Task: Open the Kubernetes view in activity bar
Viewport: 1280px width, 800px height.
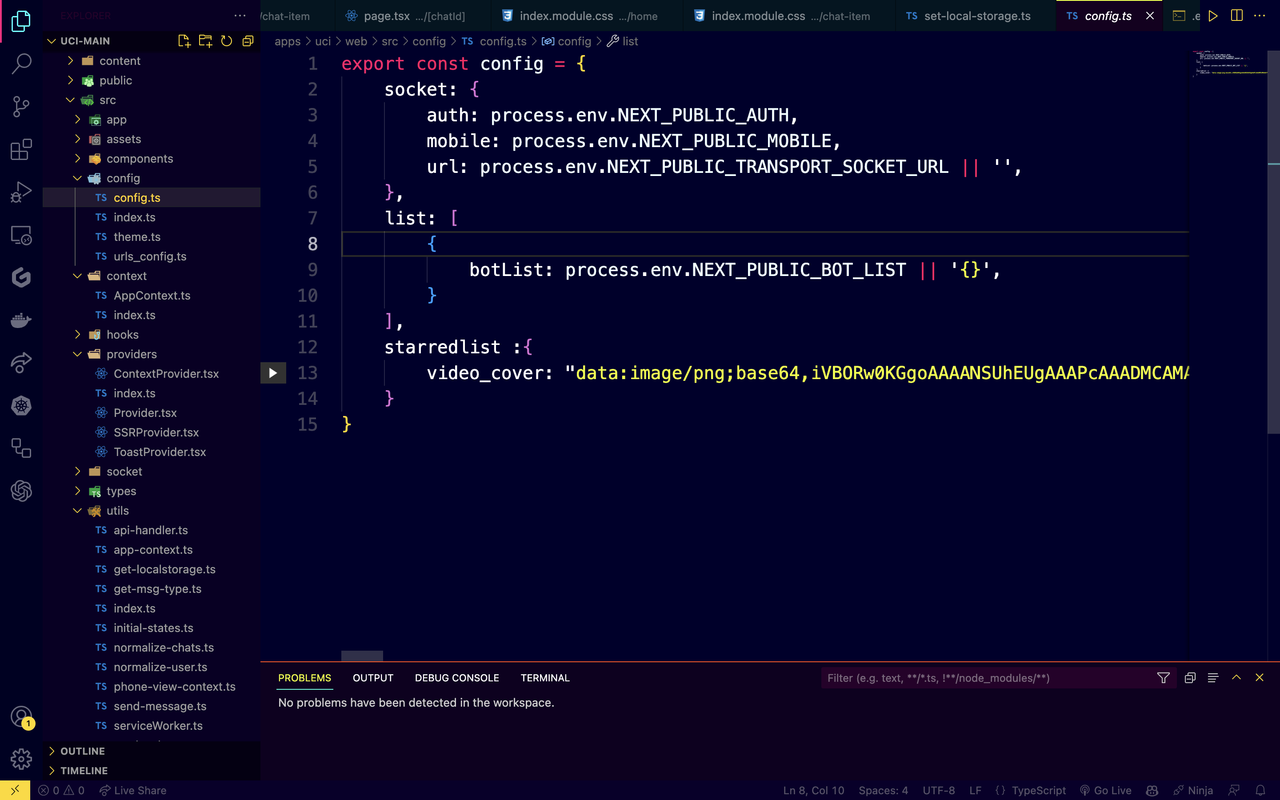Action: 21,405
